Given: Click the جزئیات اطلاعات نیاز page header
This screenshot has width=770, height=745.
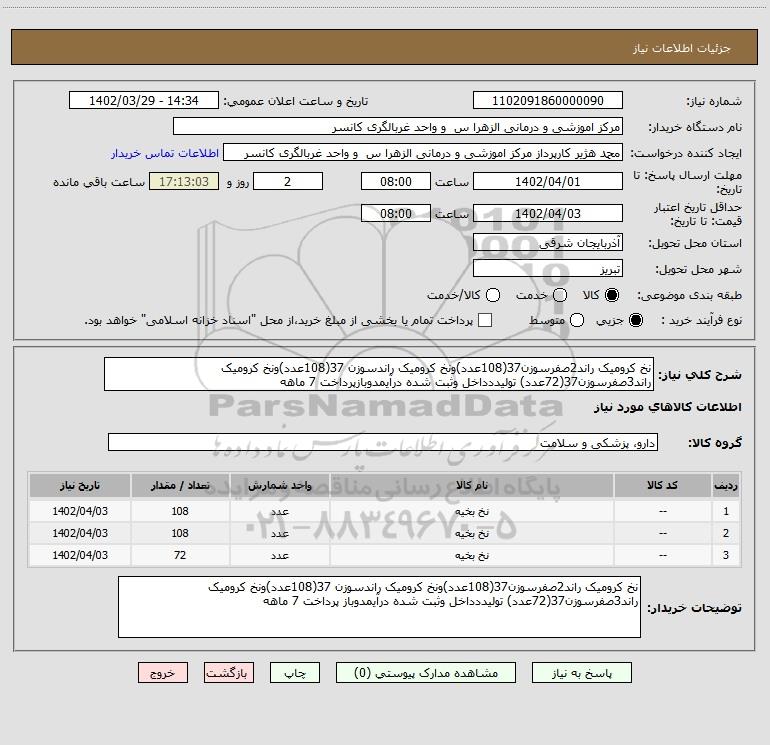Looking at the screenshot, I should tap(682, 48).
